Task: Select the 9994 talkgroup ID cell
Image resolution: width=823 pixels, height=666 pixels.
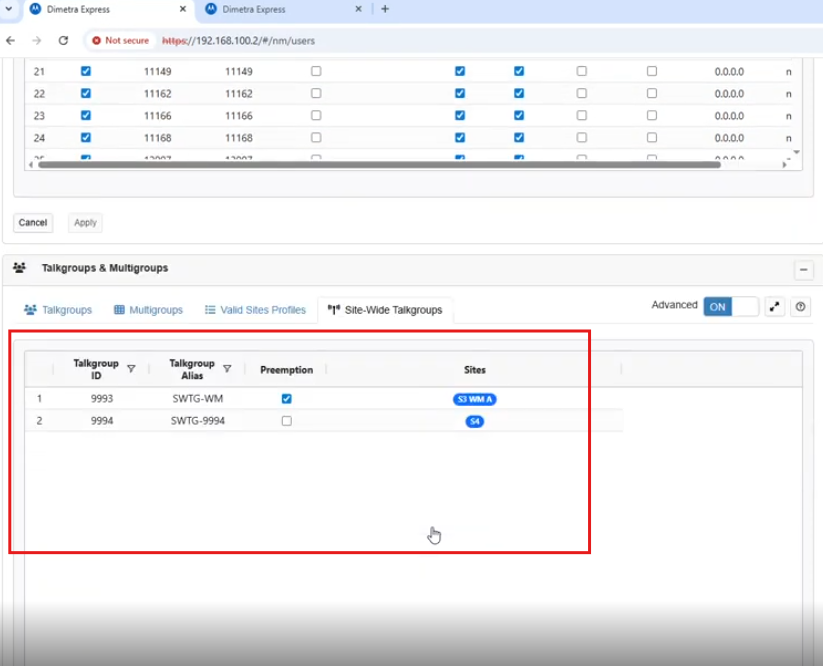Action: point(102,421)
